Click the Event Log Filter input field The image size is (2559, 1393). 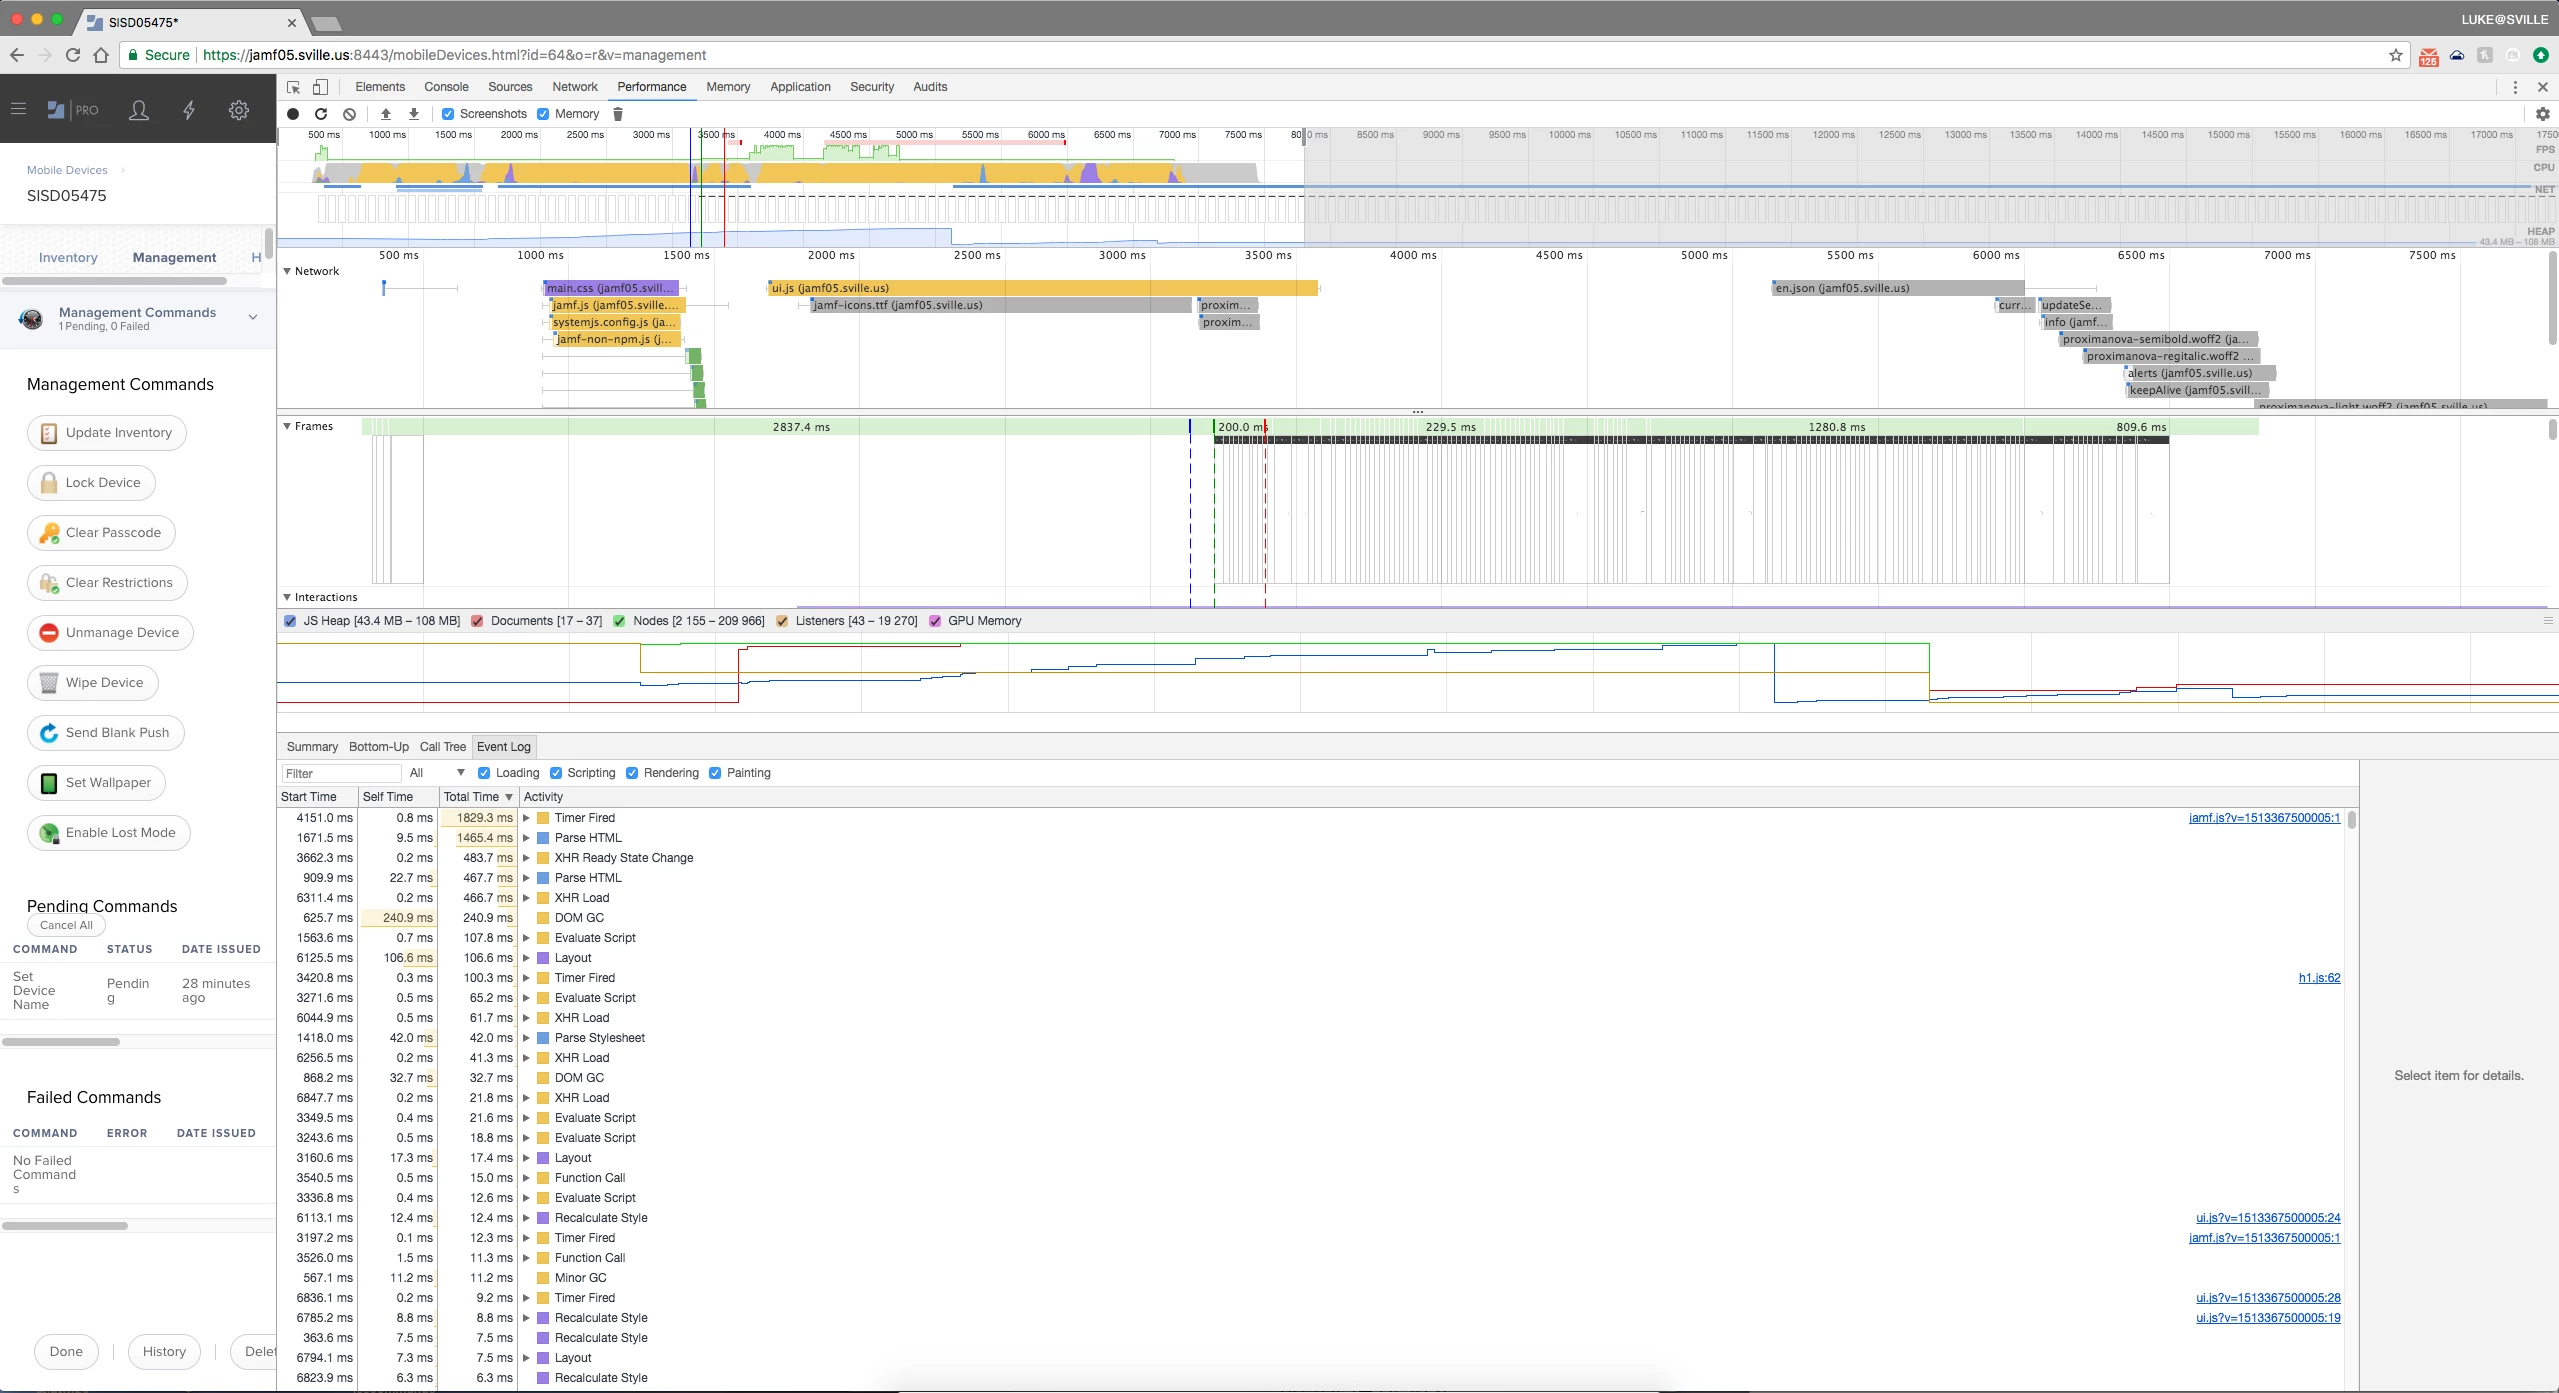tap(341, 773)
